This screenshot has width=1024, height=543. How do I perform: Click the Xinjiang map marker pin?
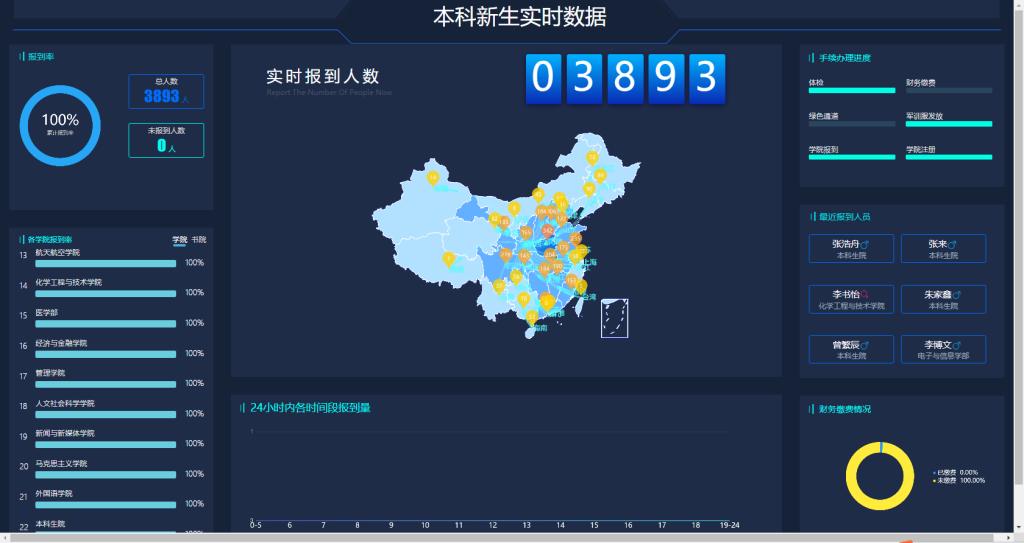pos(432,178)
